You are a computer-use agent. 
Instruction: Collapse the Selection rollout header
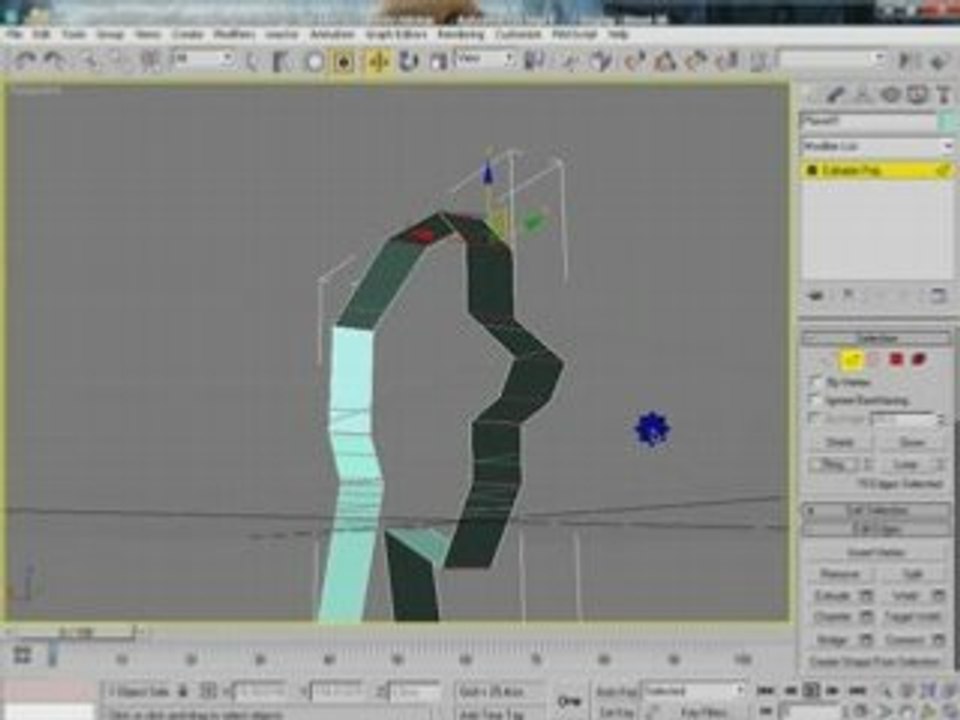[877, 339]
